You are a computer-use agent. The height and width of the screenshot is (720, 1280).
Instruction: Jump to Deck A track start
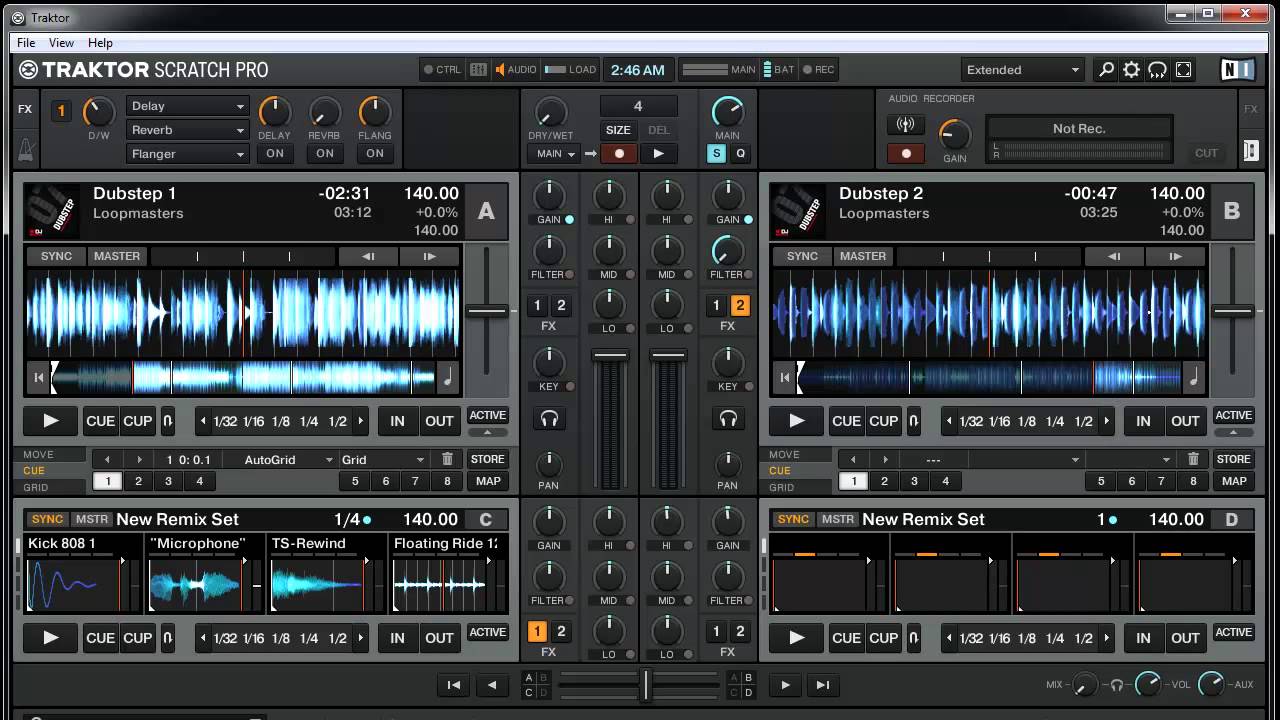click(39, 377)
